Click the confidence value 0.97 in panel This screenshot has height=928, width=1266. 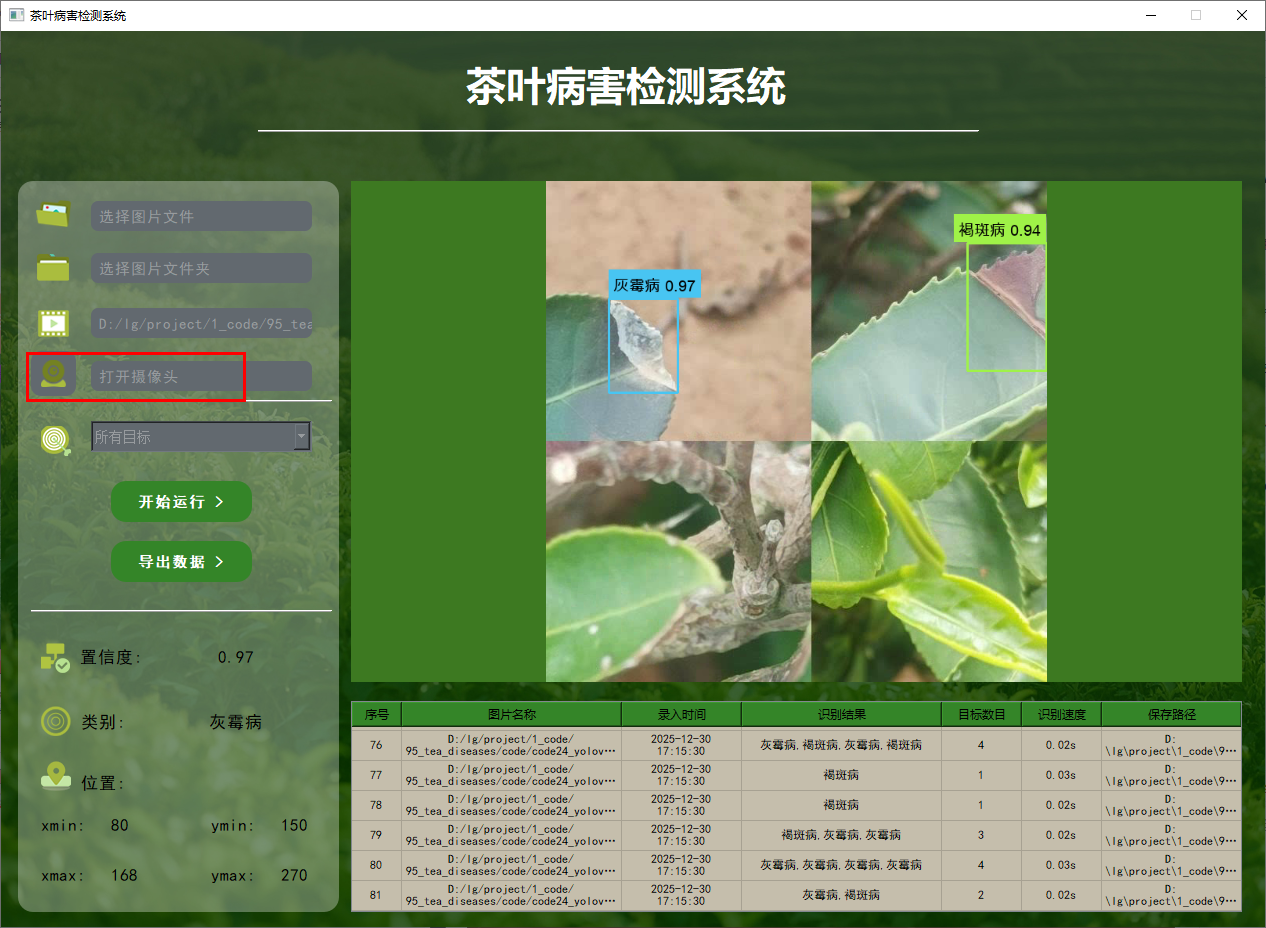click(235, 657)
